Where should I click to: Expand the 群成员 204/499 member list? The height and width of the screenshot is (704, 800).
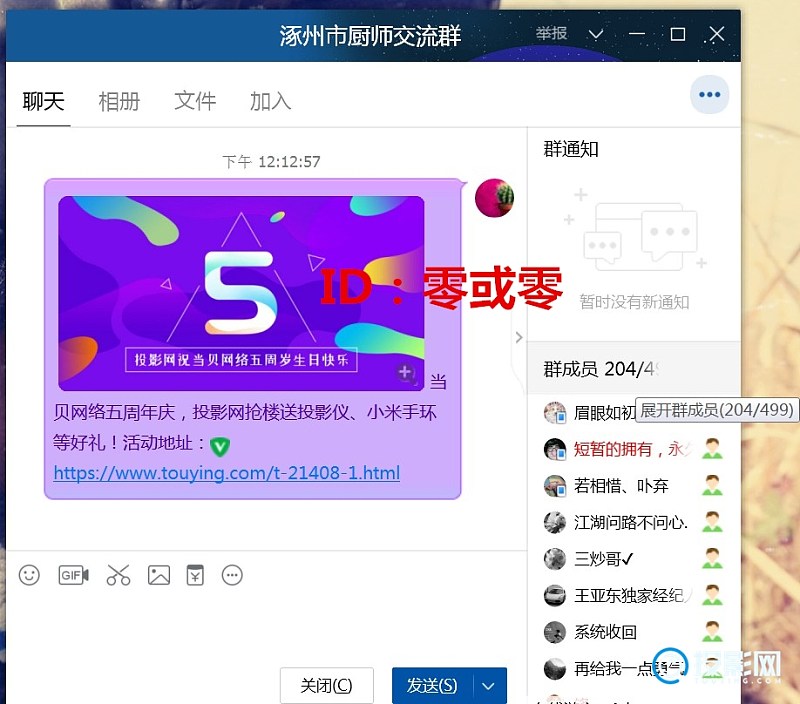point(600,369)
